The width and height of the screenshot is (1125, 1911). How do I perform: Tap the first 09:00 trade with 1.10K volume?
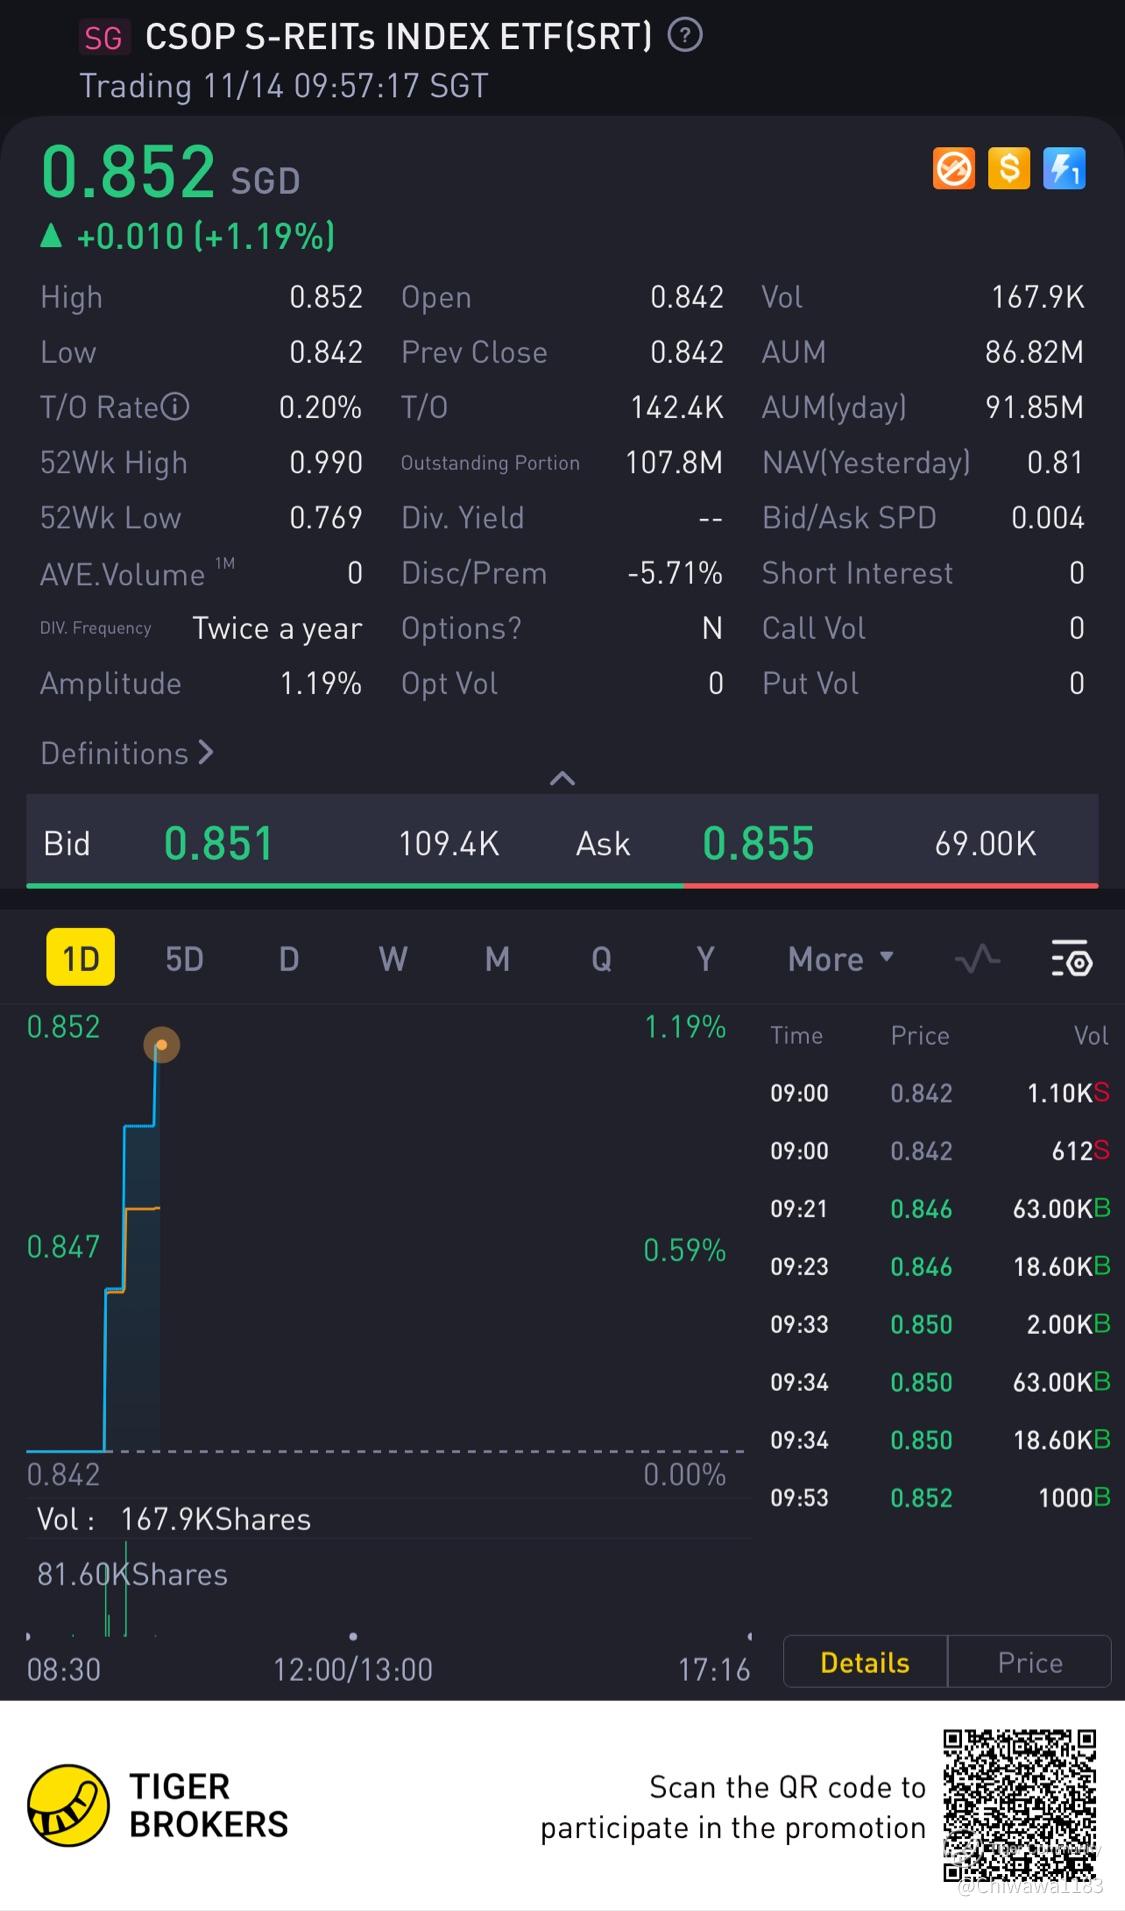coord(940,1093)
